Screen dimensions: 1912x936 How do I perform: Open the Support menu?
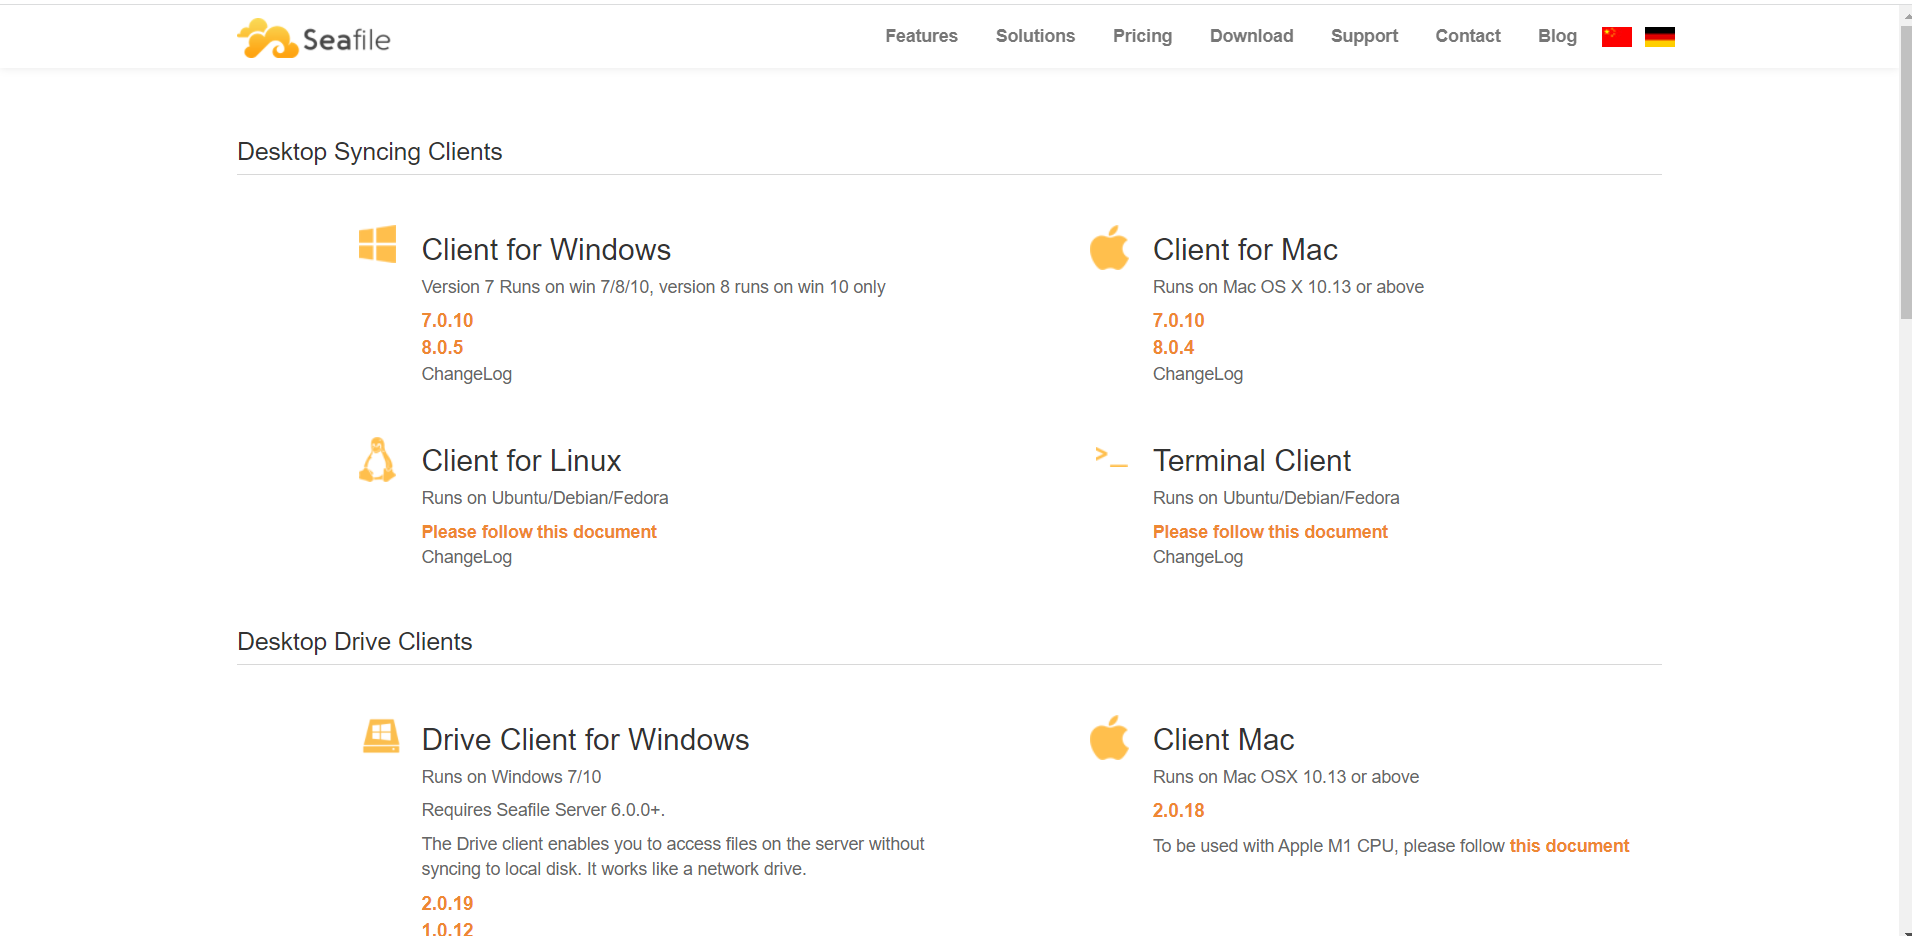tap(1364, 36)
